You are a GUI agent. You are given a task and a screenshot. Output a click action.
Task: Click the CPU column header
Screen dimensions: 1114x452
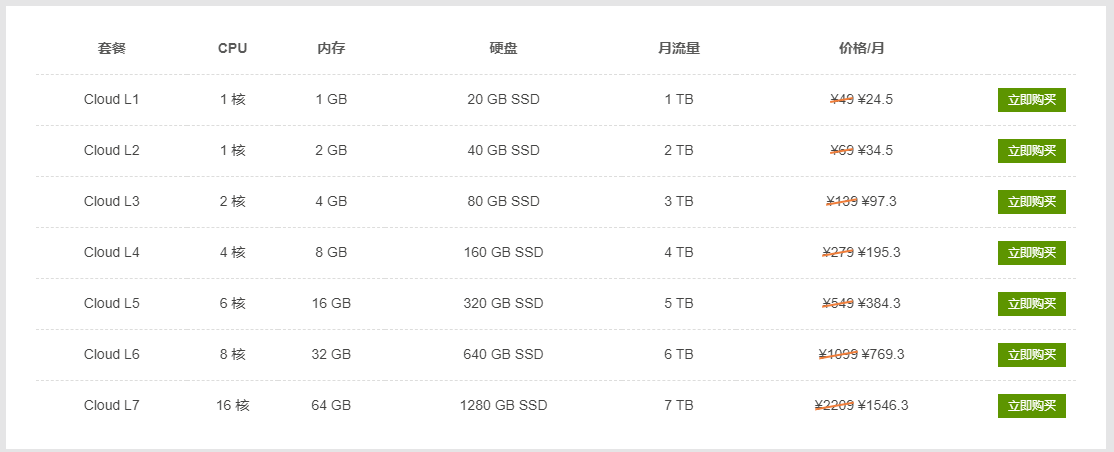coord(232,48)
